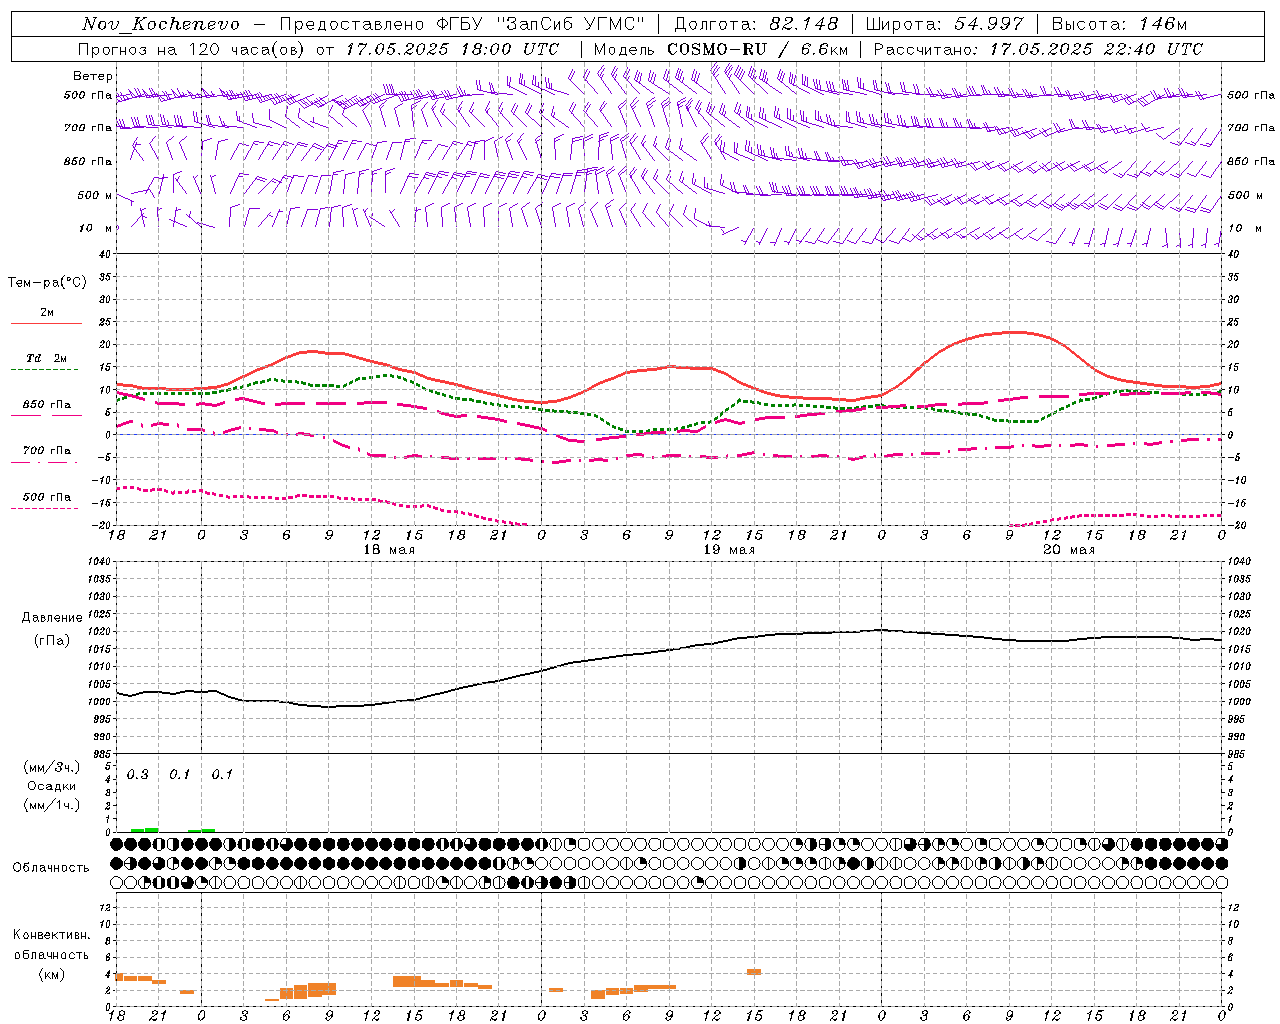Click the solid line sample under "2м" legend
The image size is (1280, 1024).
(46, 324)
